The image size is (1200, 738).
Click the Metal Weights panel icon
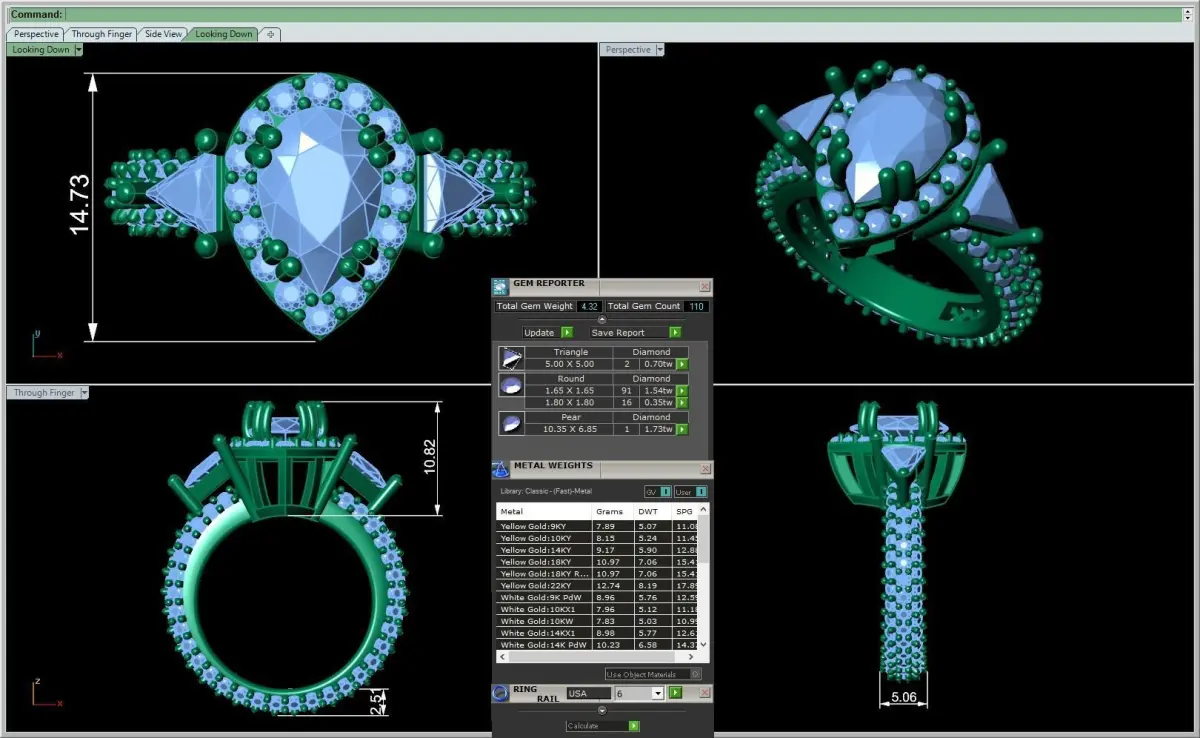(501, 469)
